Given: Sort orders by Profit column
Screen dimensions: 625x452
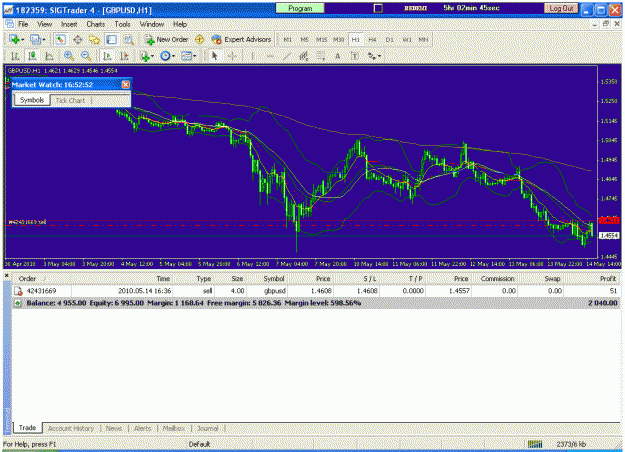Looking at the screenshot, I should click(608, 279).
